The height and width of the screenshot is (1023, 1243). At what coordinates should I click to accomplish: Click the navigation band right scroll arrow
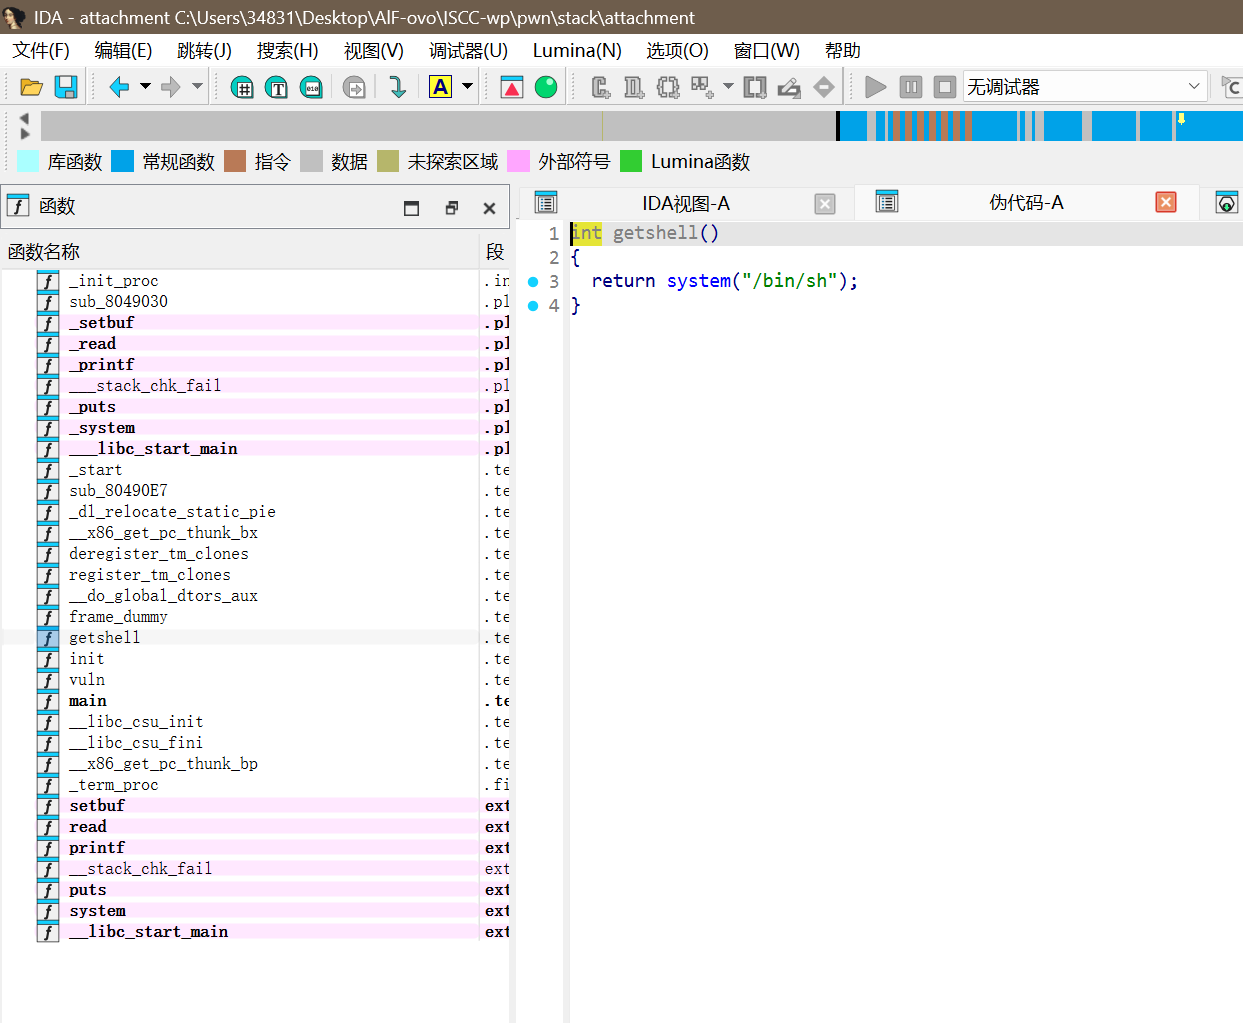pyautogui.click(x=25, y=134)
